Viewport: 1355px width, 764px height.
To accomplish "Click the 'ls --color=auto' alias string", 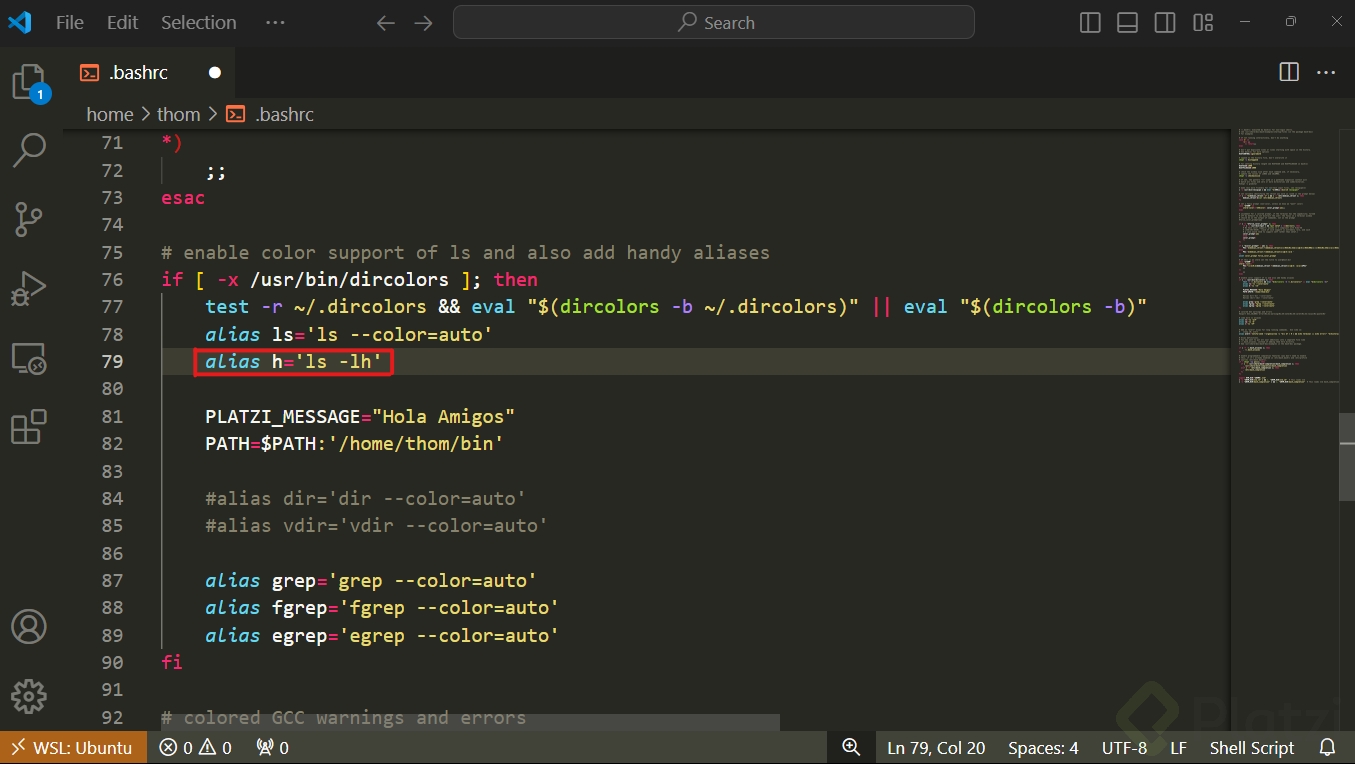I will [x=399, y=334].
